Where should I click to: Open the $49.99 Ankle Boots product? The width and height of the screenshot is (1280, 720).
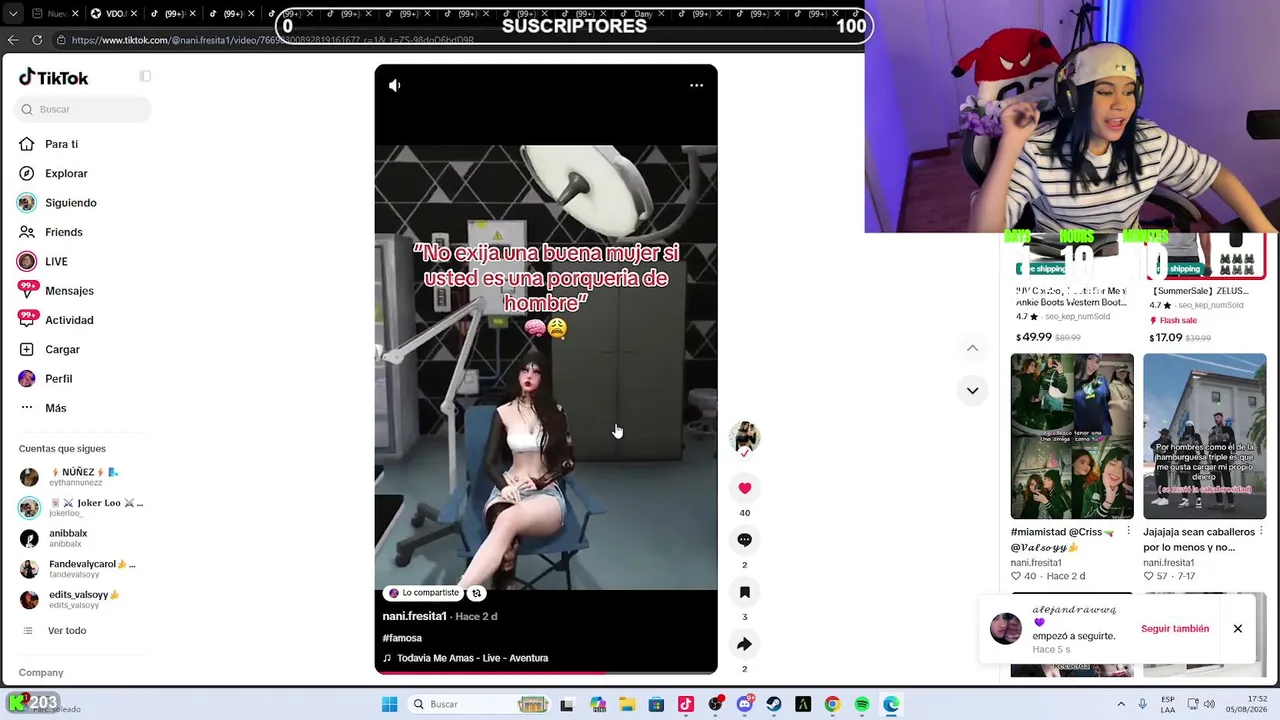(1072, 290)
